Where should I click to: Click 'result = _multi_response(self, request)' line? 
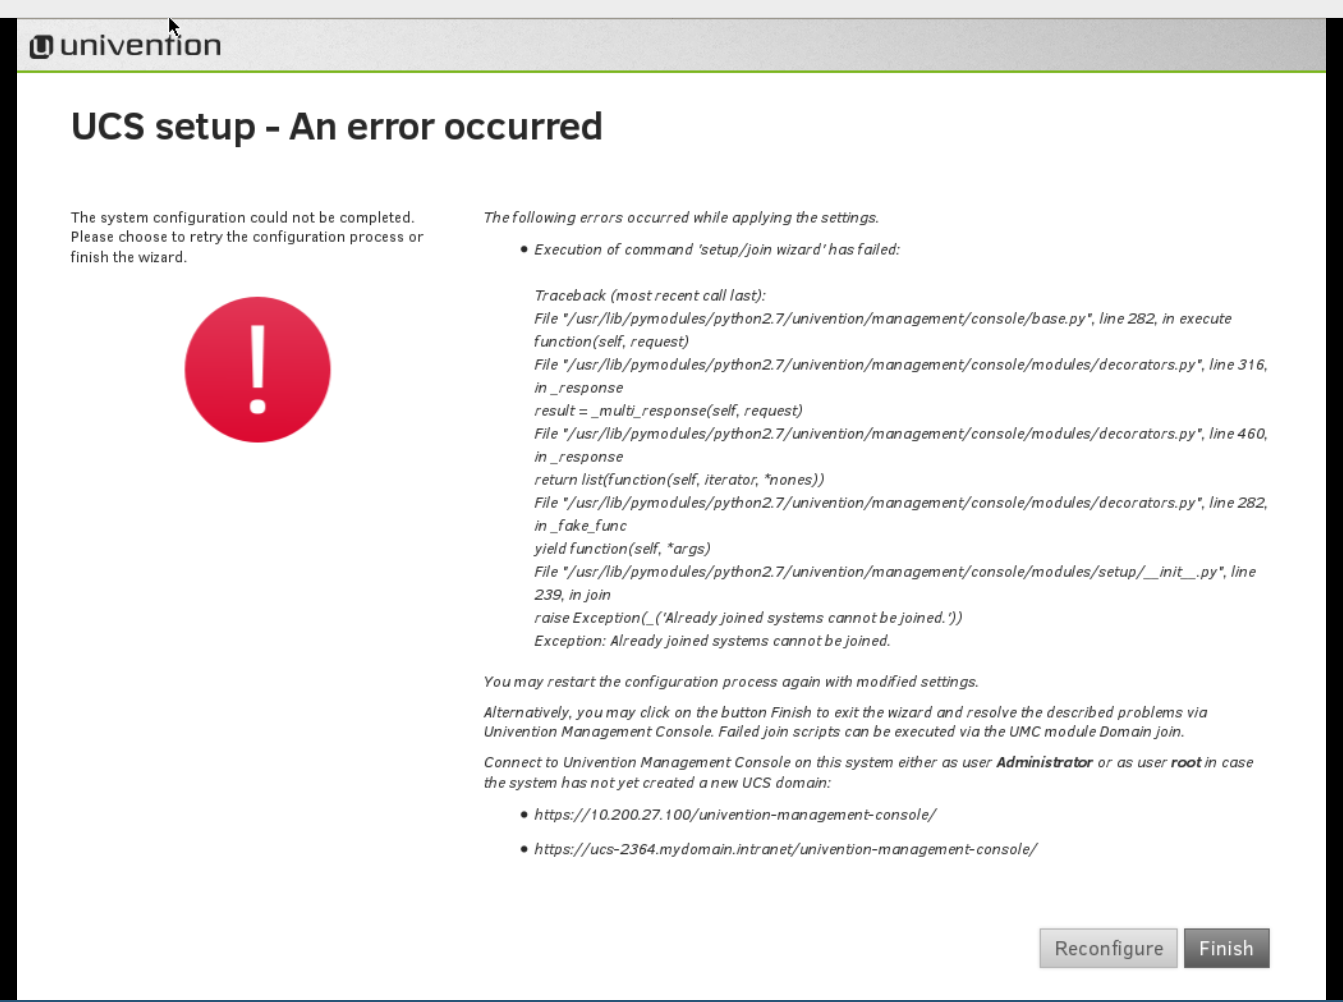point(667,411)
